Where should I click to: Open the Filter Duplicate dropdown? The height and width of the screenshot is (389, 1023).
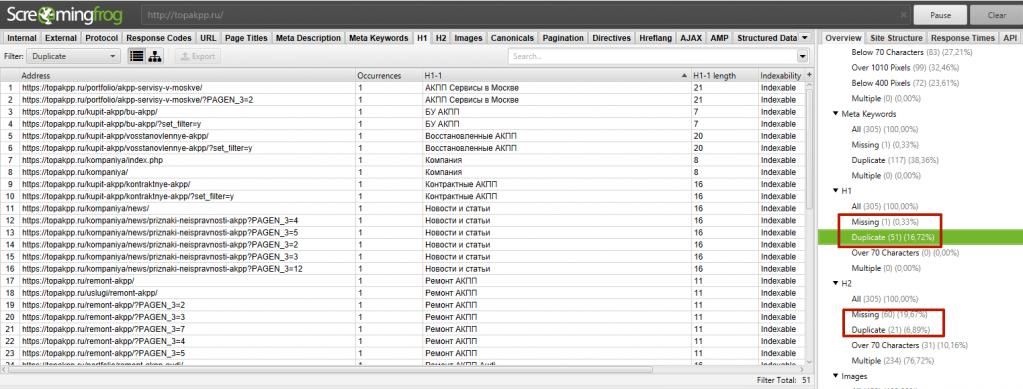coord(75,56)
